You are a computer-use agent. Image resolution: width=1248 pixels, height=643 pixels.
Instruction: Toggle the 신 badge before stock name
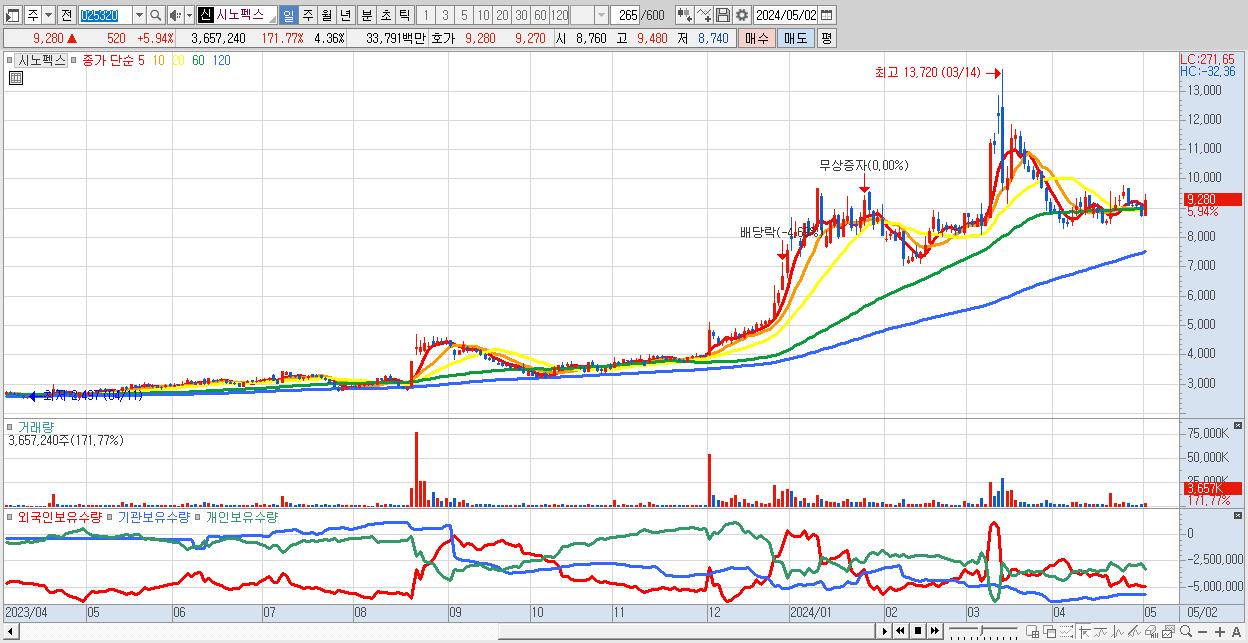(205, 15)
